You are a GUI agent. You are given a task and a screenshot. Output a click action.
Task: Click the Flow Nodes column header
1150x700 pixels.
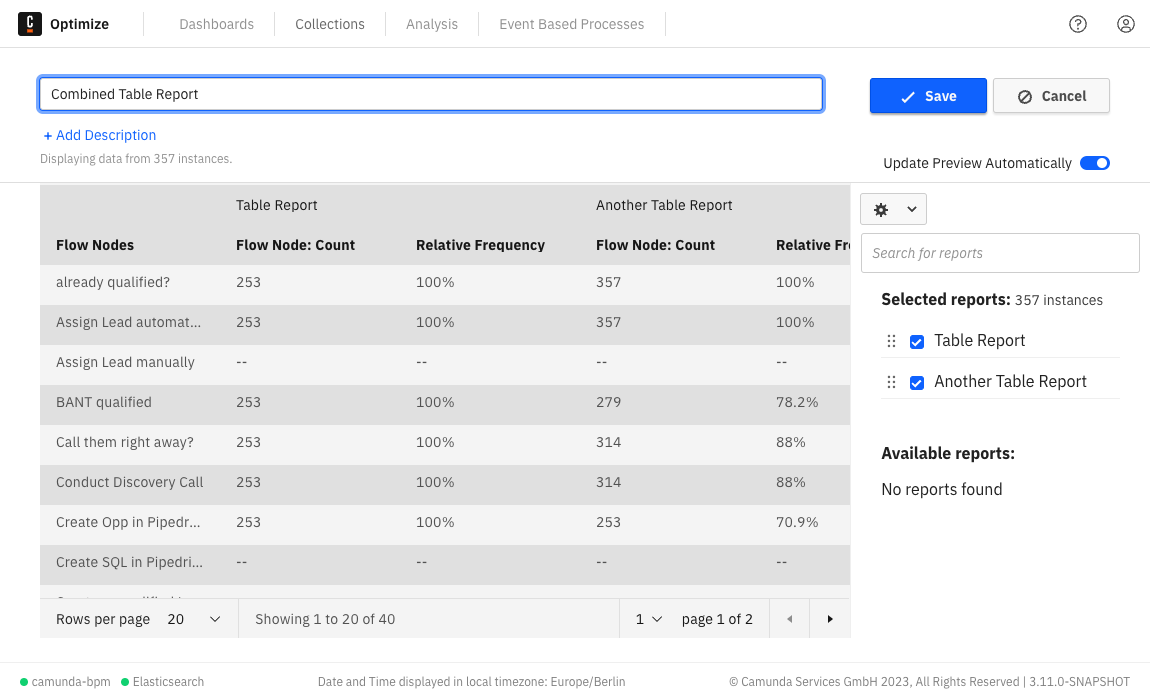coord(95,245)
